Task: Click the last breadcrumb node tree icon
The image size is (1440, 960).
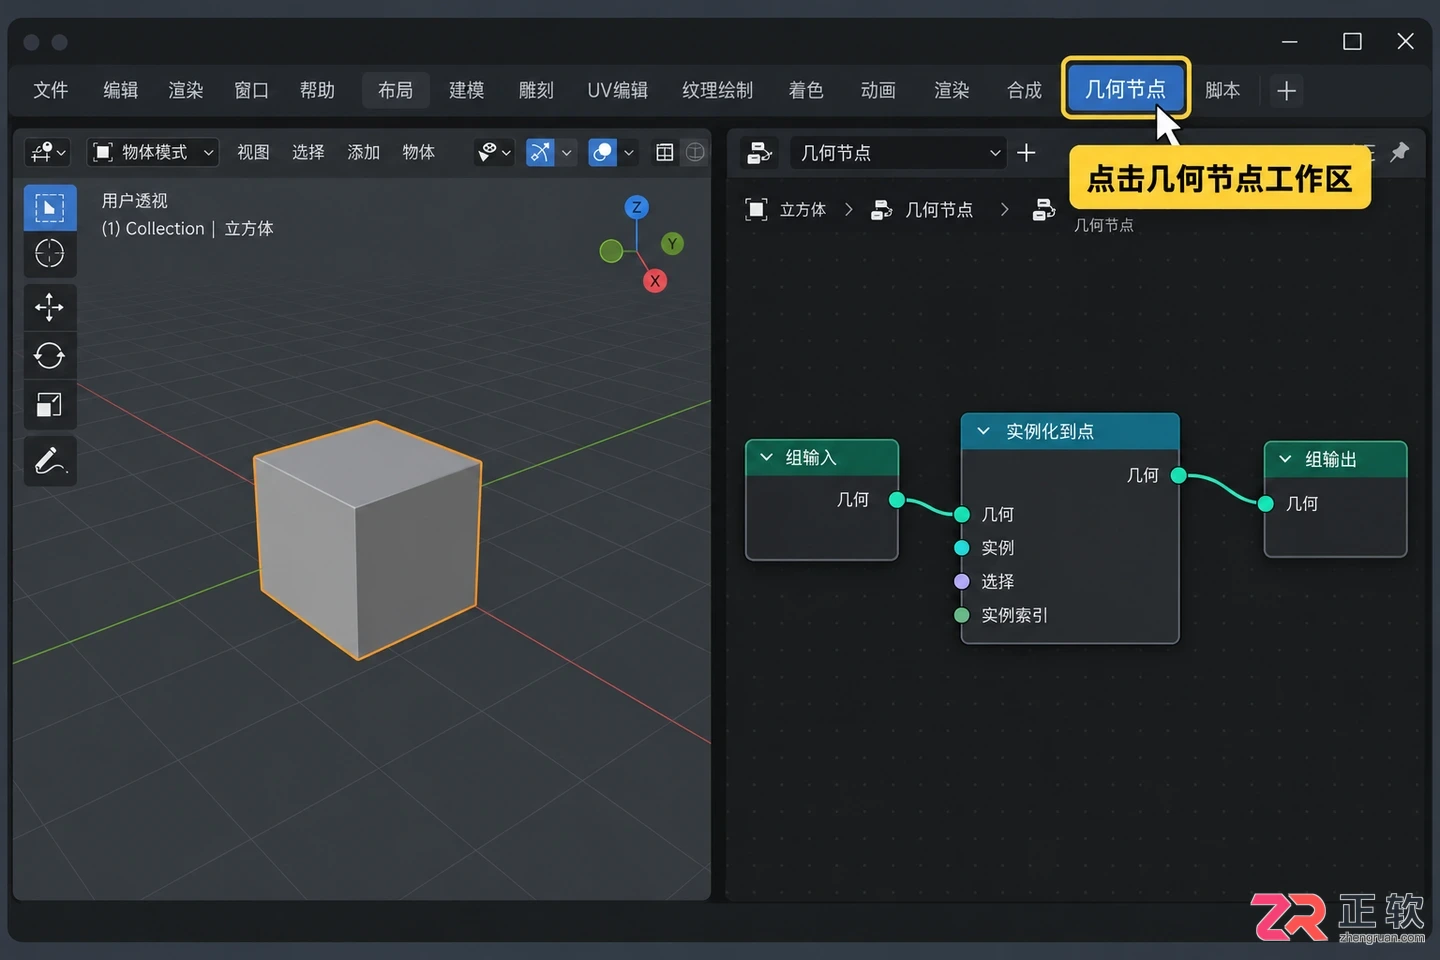Action: 1044,210
